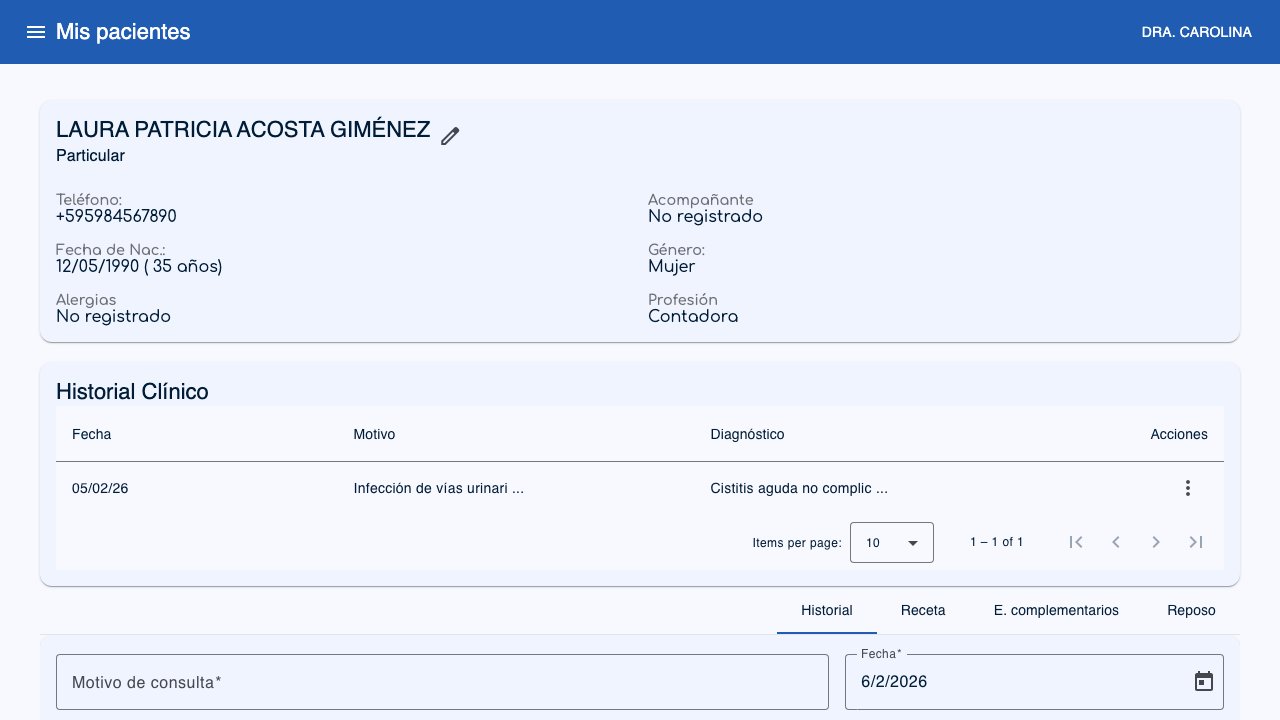Open the calendar date picker icon
Screen dimensions: 1280x720
coord(1204,681)
